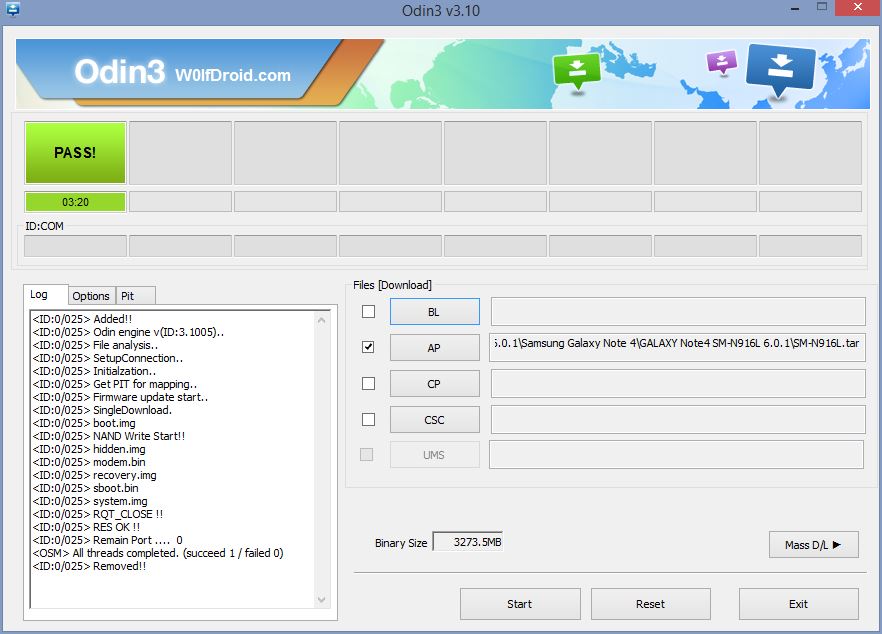Open the AP file browser button

435,348
